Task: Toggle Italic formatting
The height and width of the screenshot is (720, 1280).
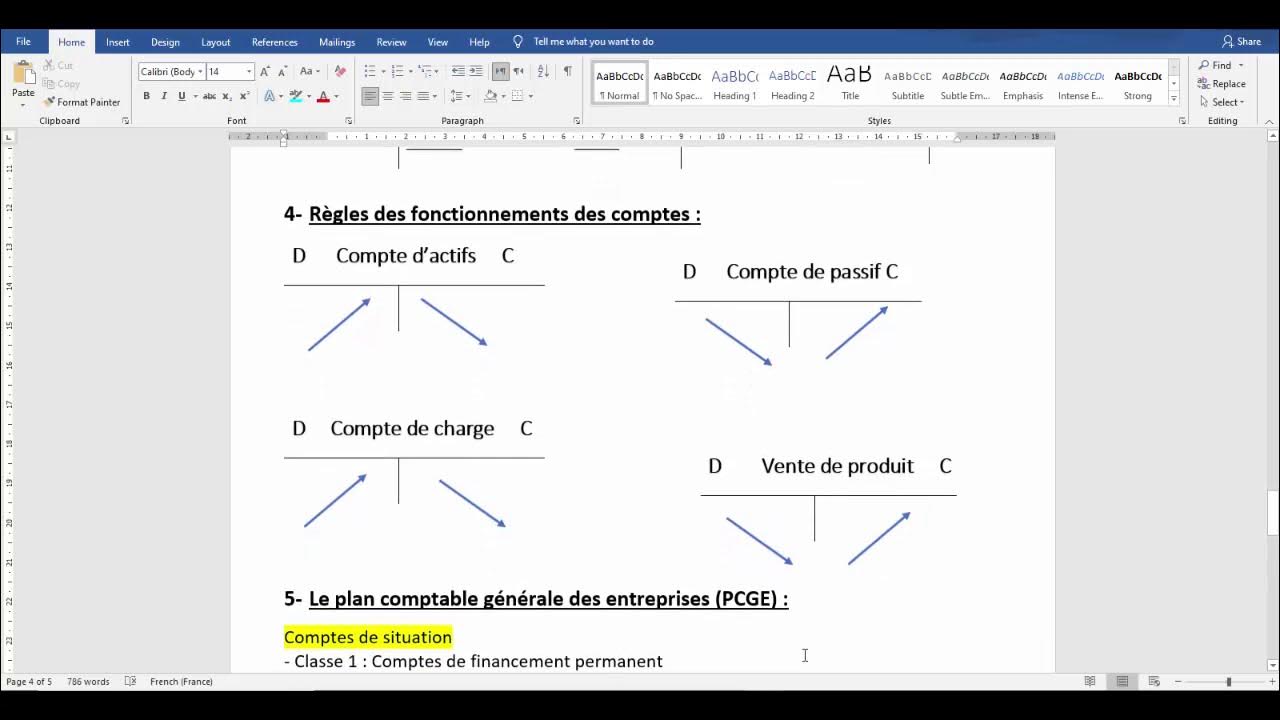Action: tap(164, 96)
